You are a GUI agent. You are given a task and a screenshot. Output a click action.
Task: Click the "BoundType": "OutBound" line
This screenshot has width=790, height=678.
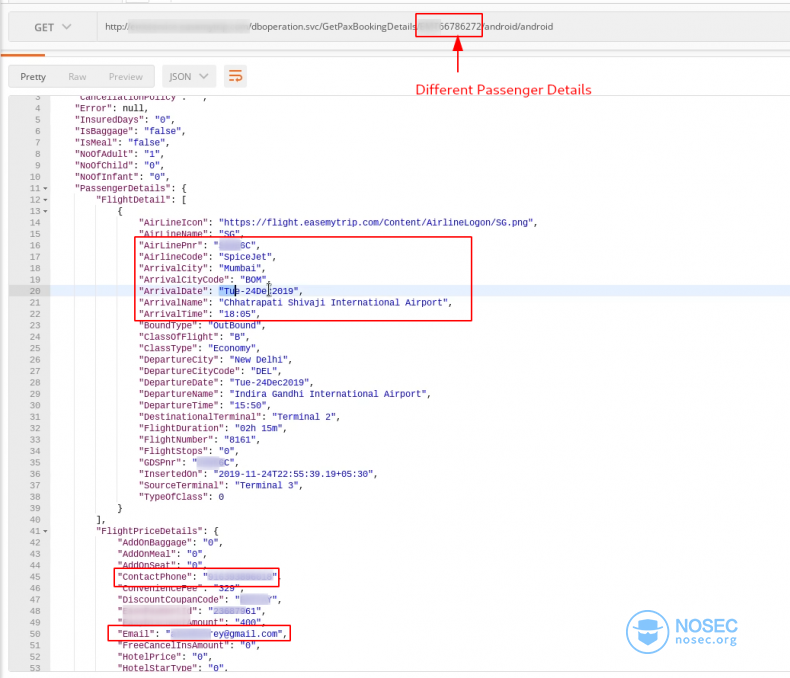[202, 326]
